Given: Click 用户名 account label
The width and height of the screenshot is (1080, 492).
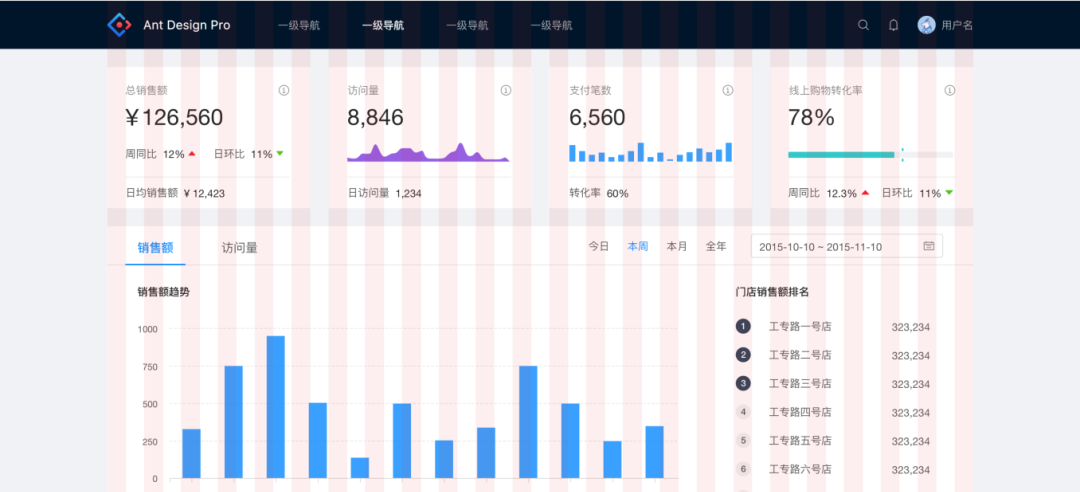Looking at the screenshot, I should pyautogui.click(x=957, y=25).
